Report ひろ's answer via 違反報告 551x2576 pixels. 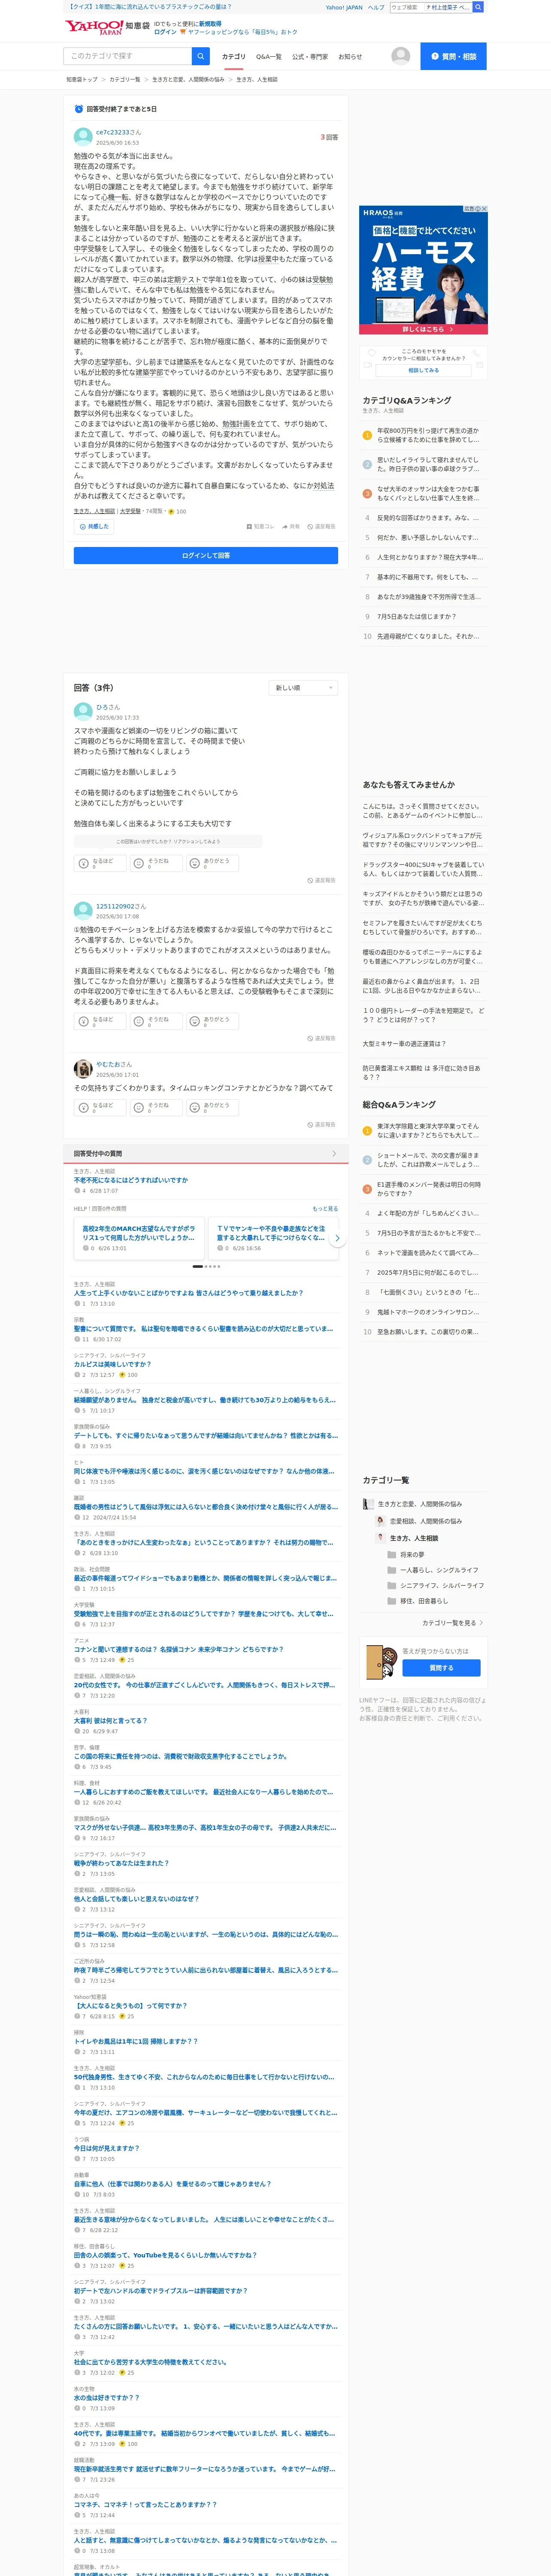pos(322,881)
